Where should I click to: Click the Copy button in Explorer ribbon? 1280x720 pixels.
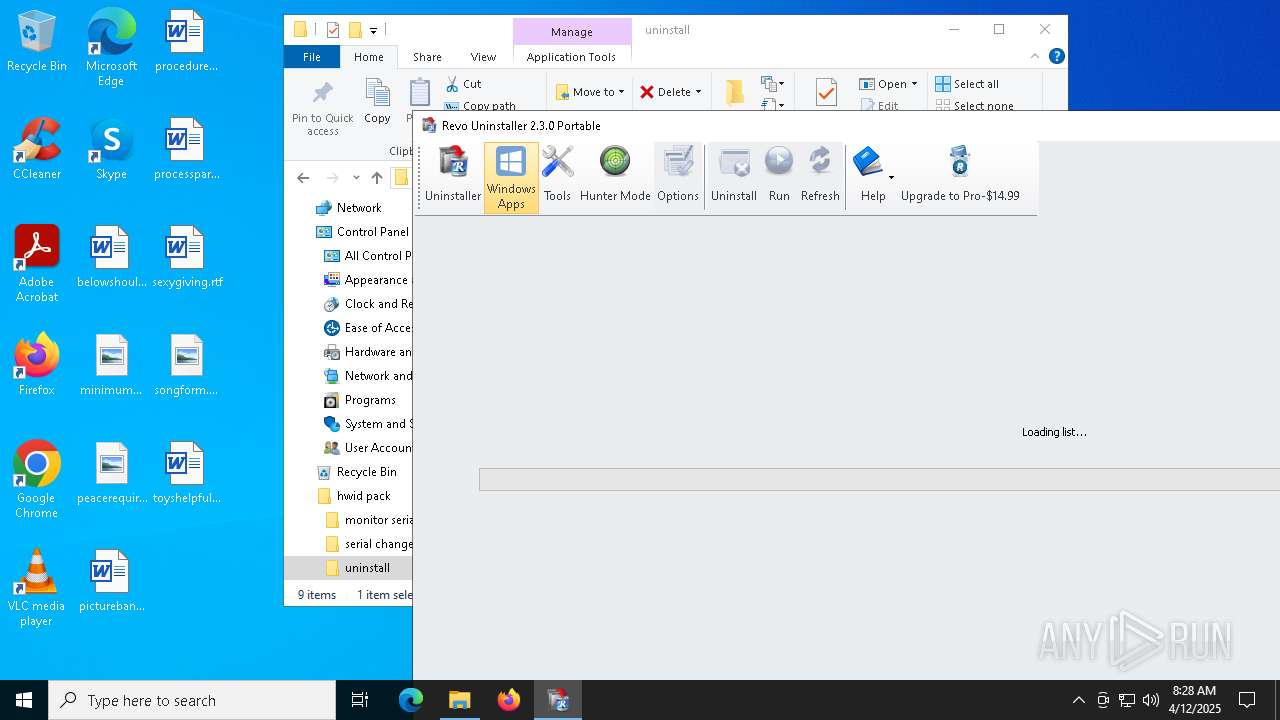pos(377,104)
